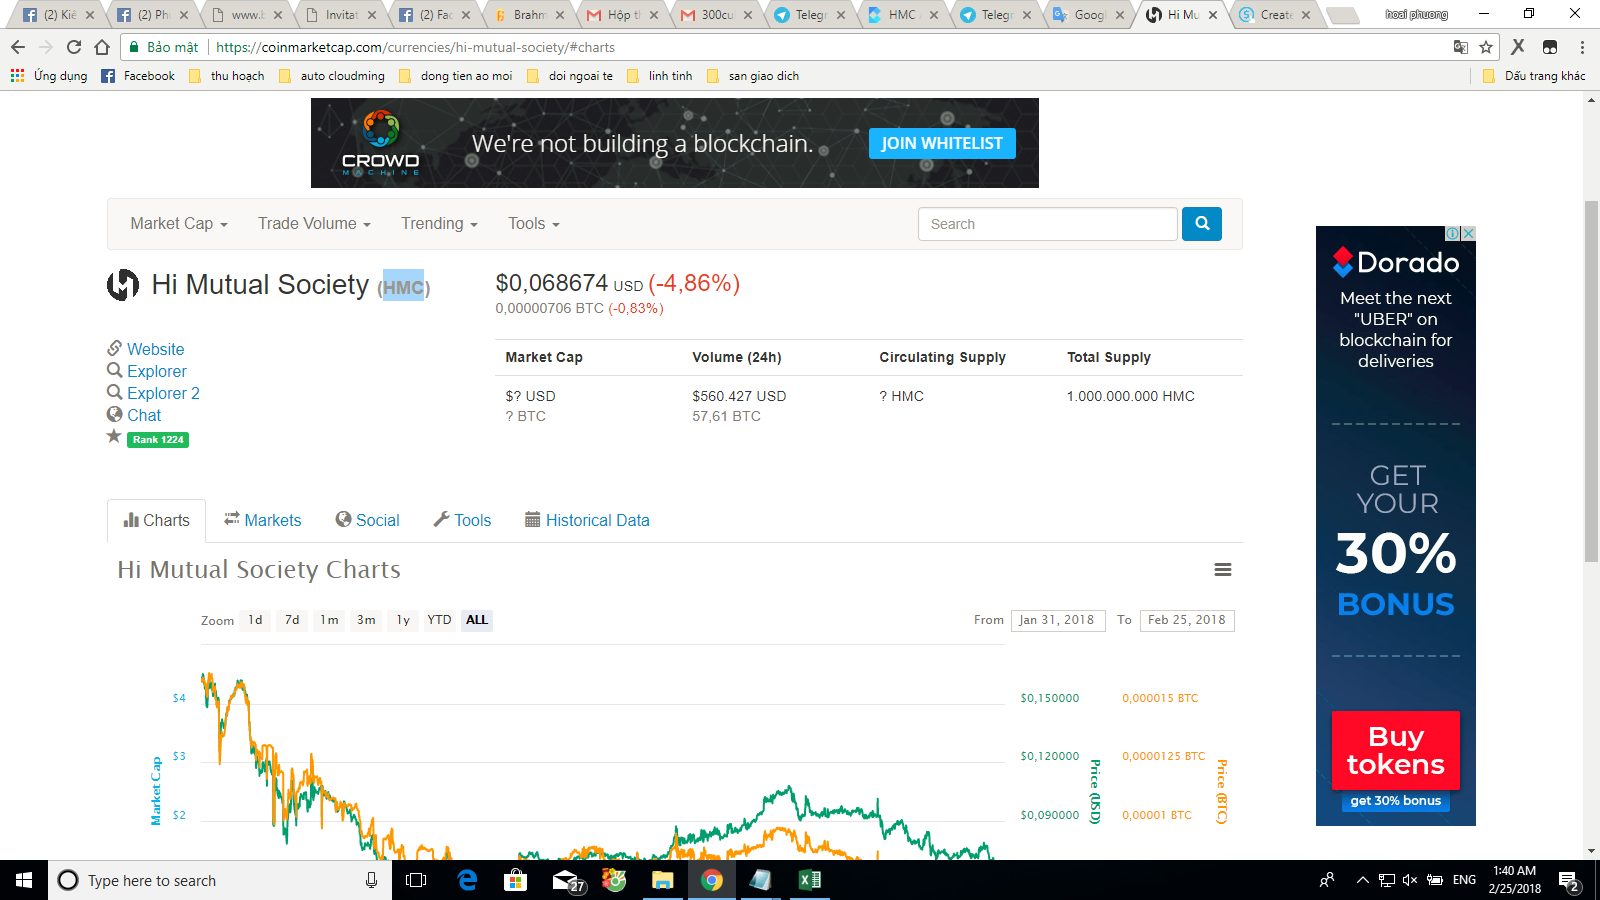Switch to the Social tab

click(x=368, y=520)
